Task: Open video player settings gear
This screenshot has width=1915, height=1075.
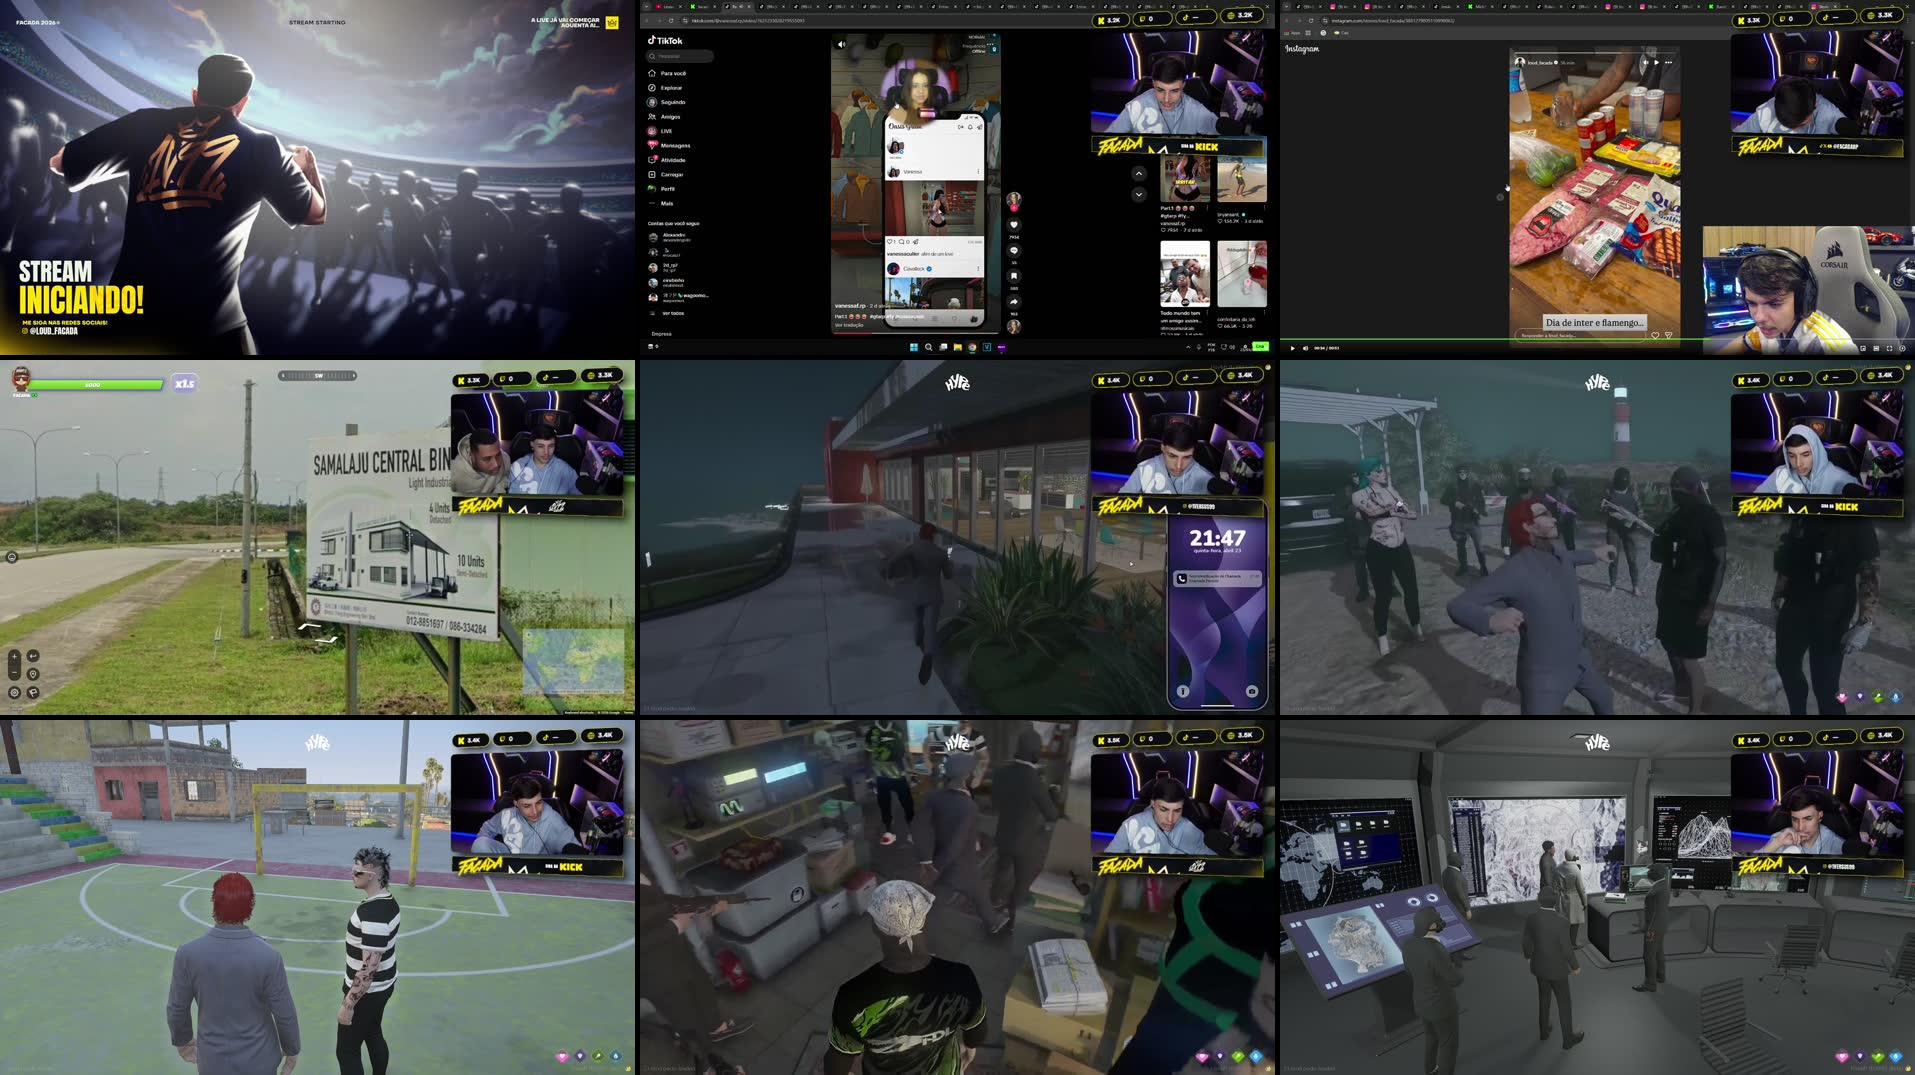Action: (1902, 348)
